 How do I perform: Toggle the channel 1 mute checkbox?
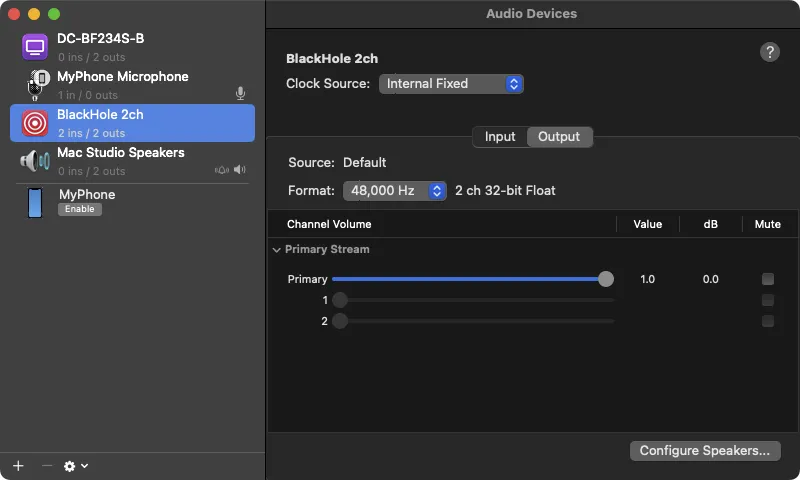tap(767, 300)
